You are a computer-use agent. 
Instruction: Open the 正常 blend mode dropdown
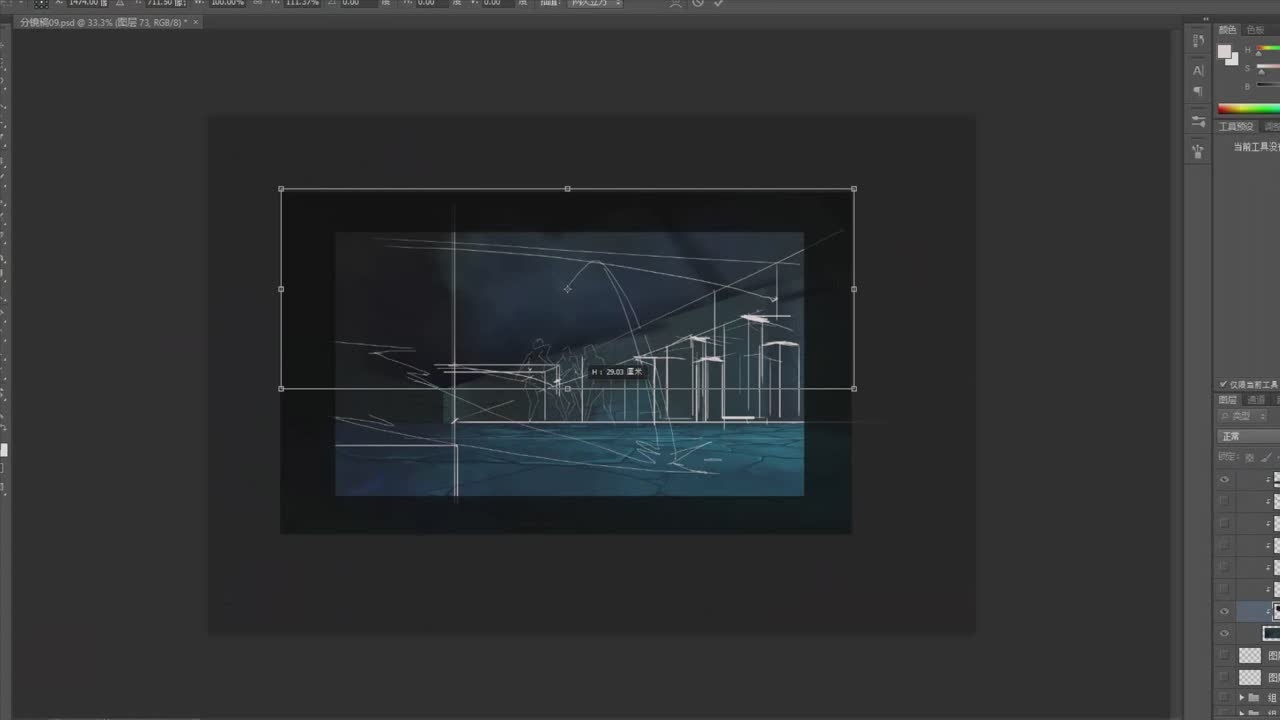point(1248,437)
